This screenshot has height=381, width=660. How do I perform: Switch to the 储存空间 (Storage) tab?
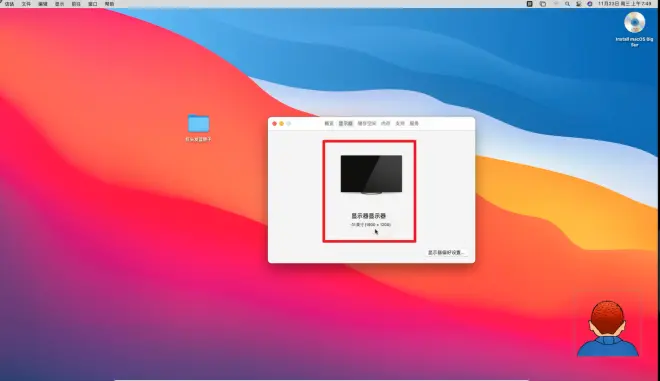[367, 123]
